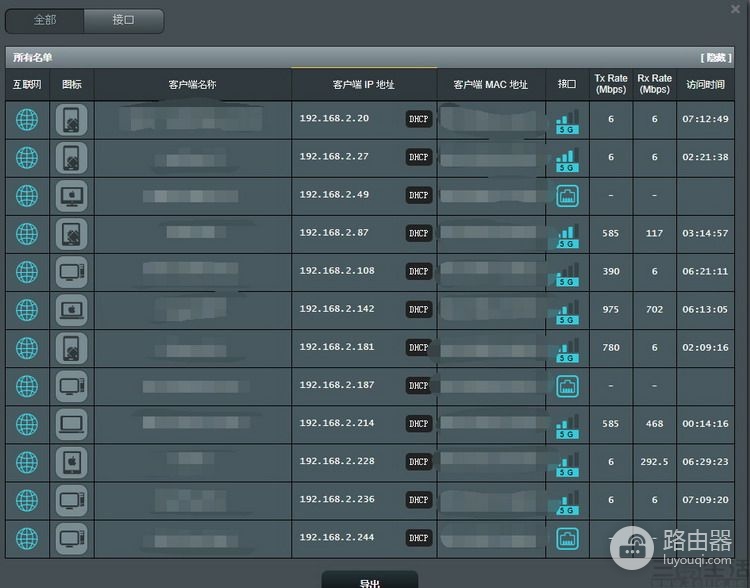The height and width of the screenshot is (588, 750).
Task: Click access time 03:14:57
Action: [706, 233]
